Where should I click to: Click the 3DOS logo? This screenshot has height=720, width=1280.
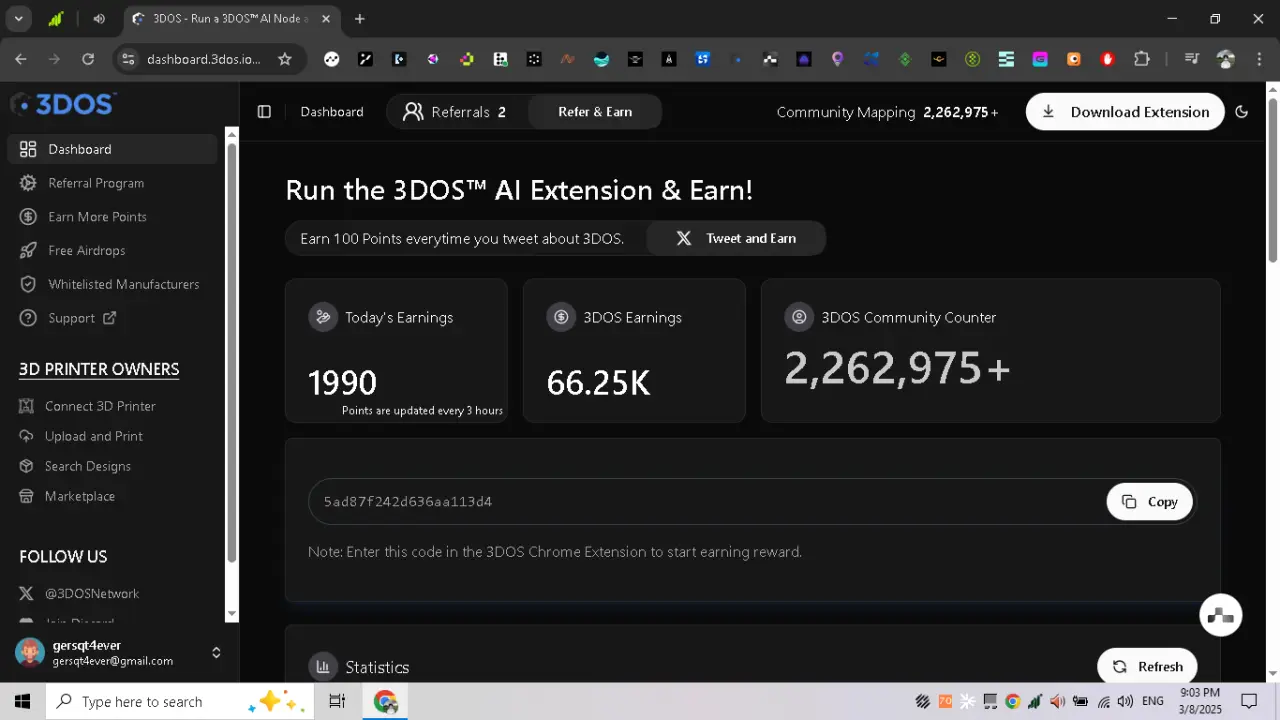[x=64, y=104]
